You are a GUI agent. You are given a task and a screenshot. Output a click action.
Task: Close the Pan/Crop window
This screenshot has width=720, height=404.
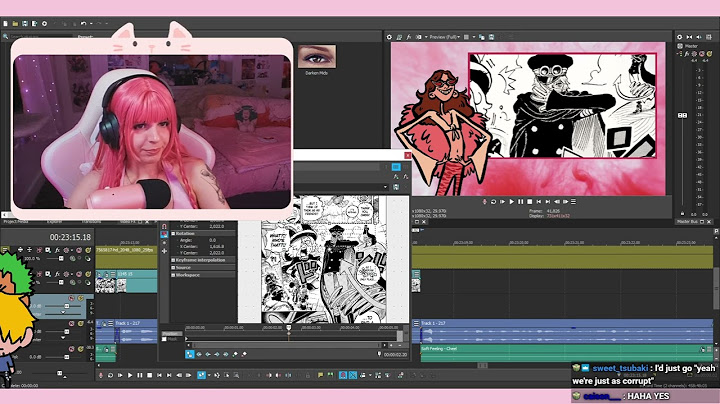click(x=407, y=155)
